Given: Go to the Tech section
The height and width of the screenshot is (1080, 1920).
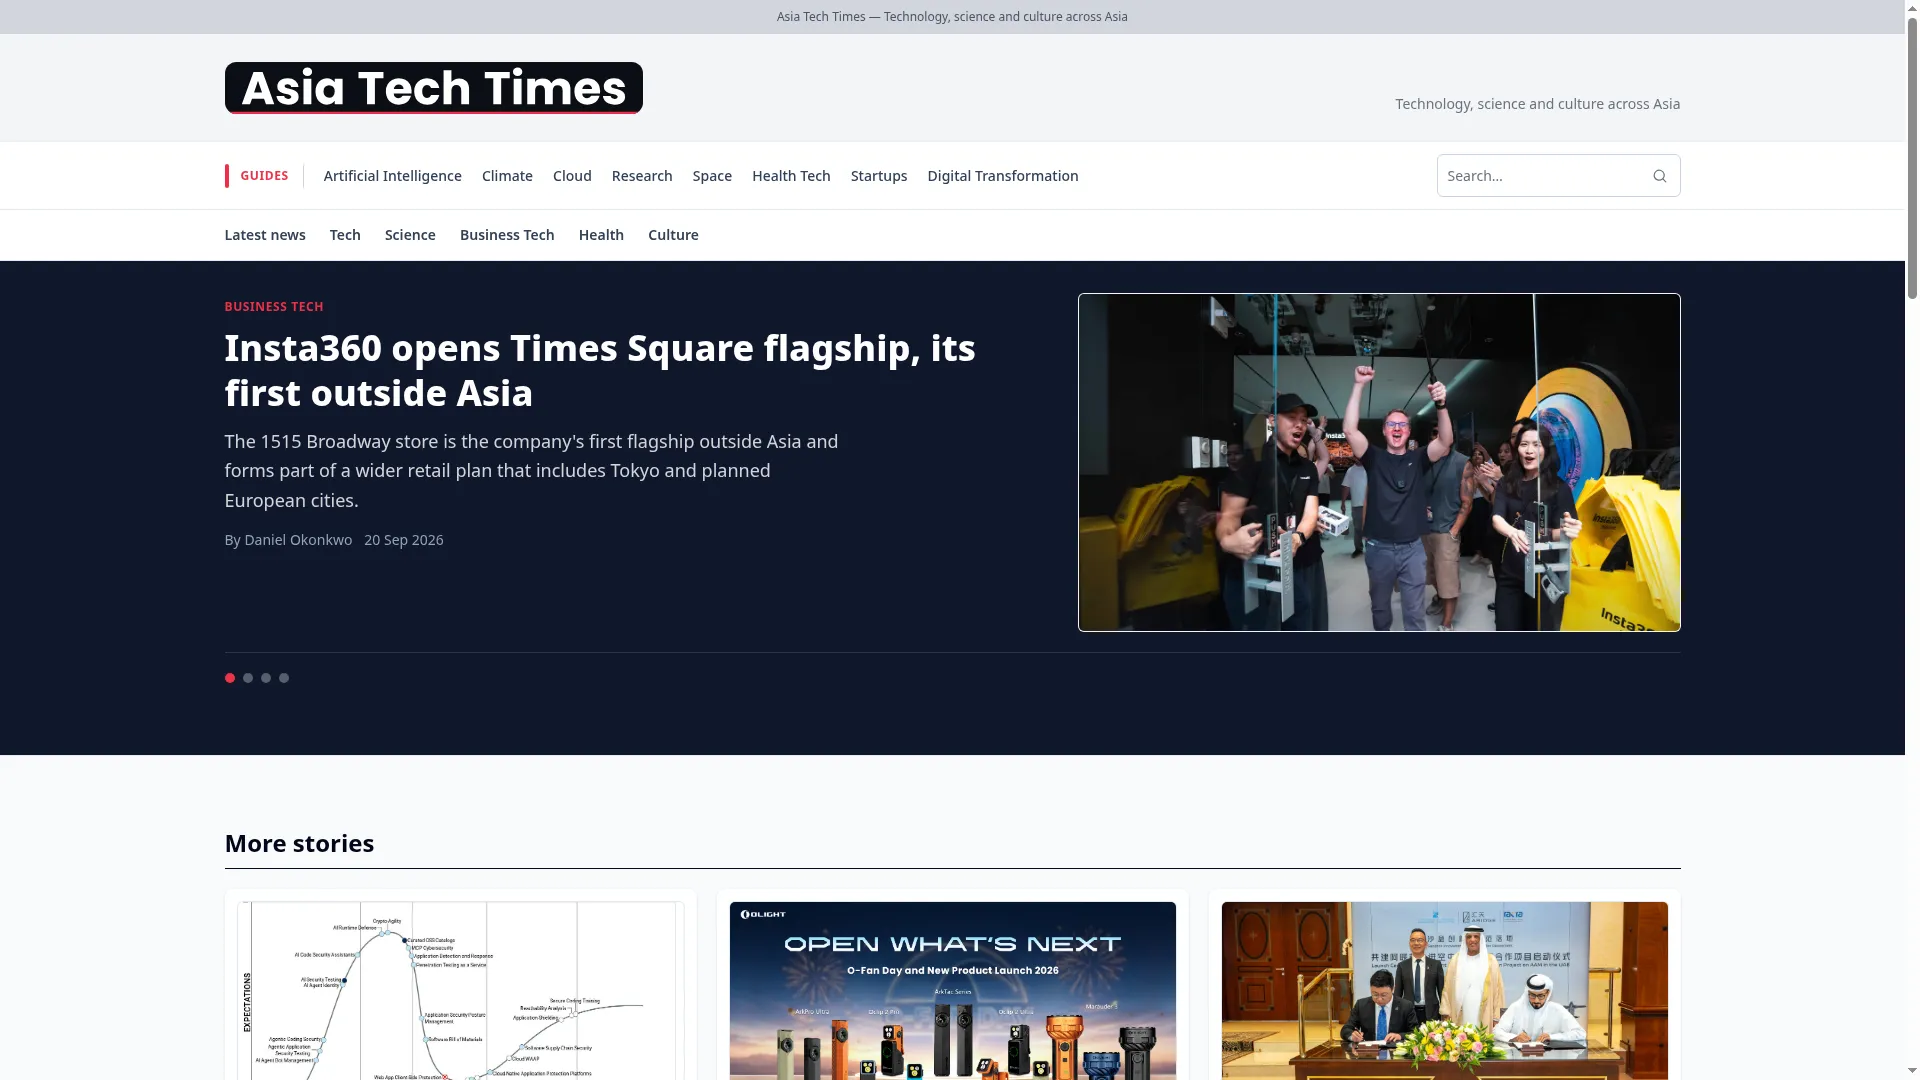Looking at the screenshot, I should pyautogui.click(x=345, y=235).
